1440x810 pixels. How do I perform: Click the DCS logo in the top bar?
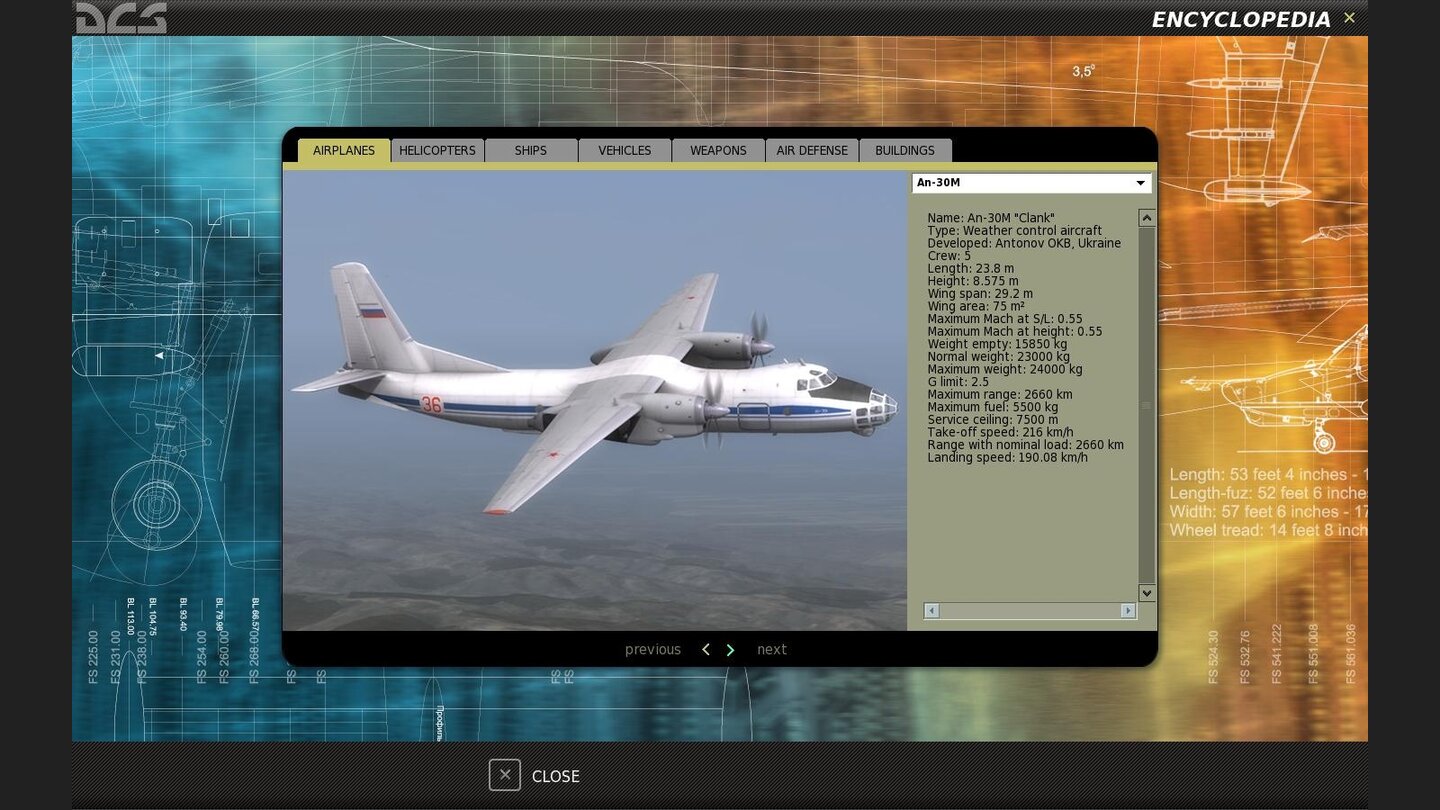point(121,18)
